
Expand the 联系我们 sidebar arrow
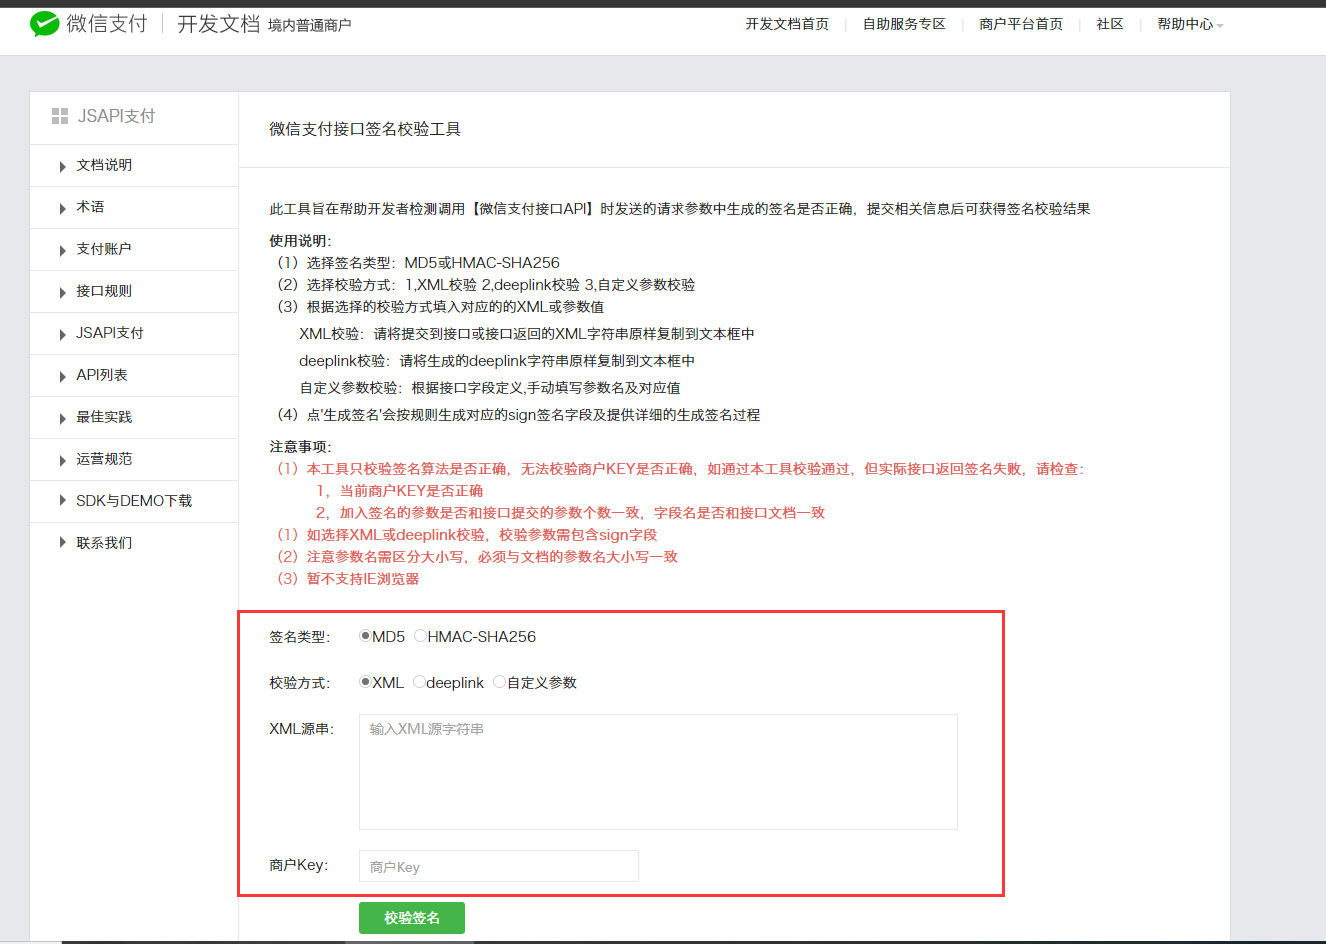(63, 544)
